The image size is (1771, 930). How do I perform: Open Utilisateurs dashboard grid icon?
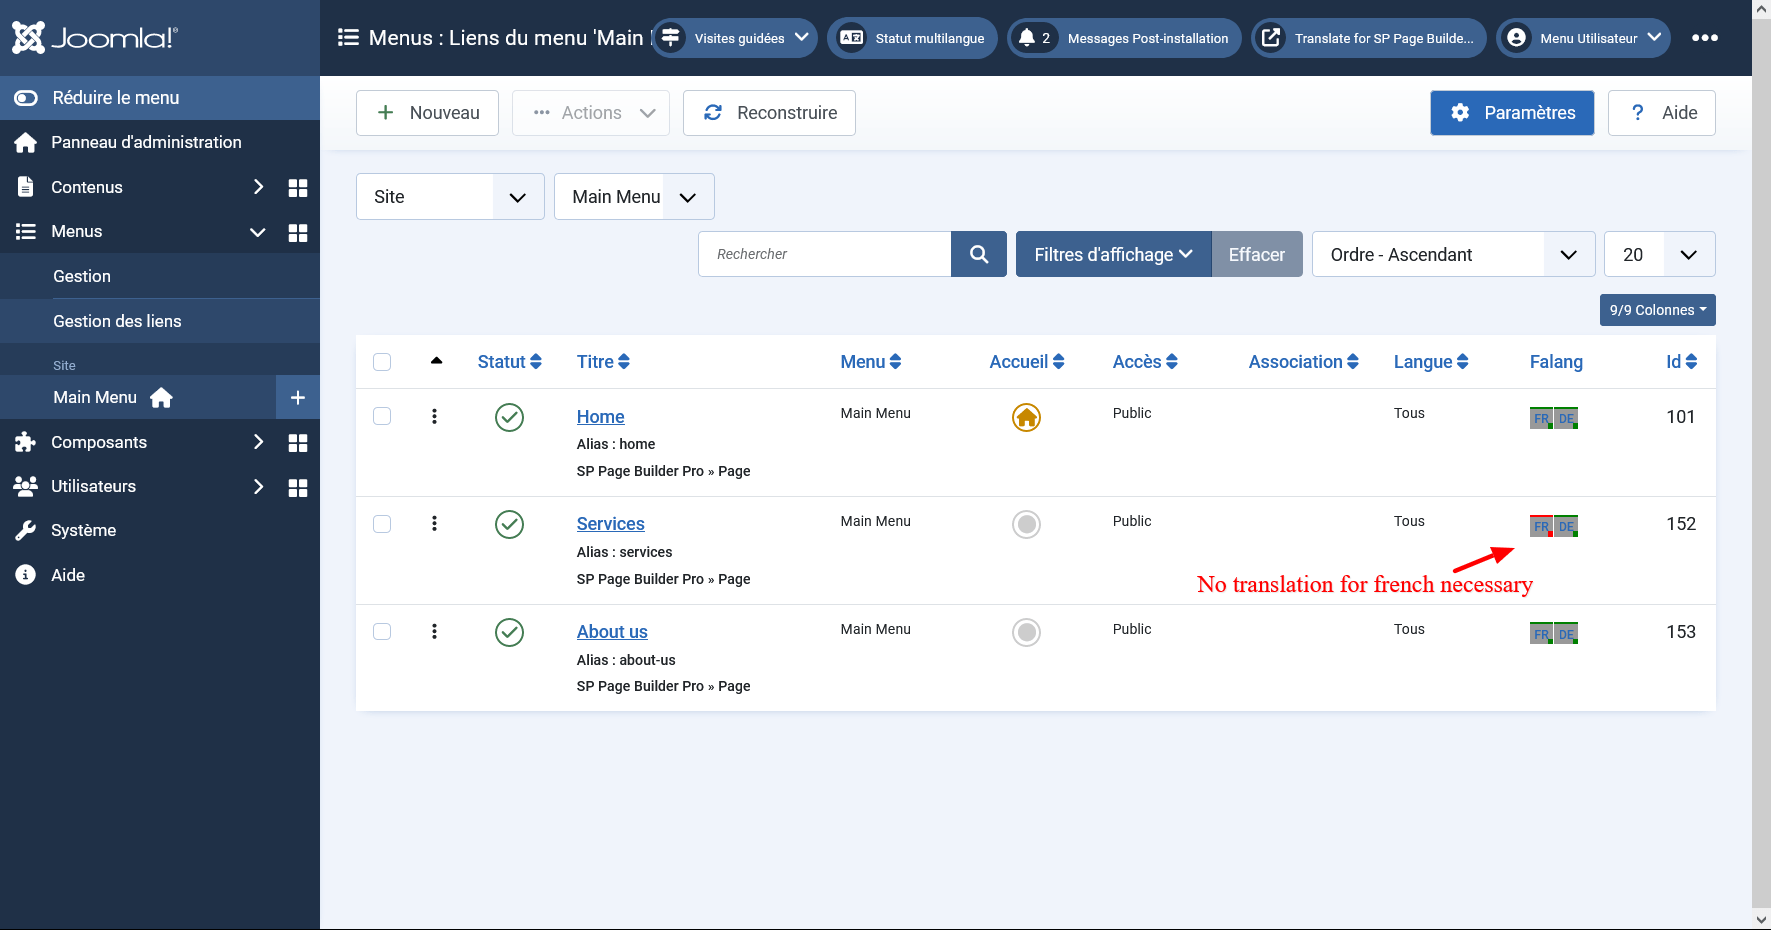point(298,488)
